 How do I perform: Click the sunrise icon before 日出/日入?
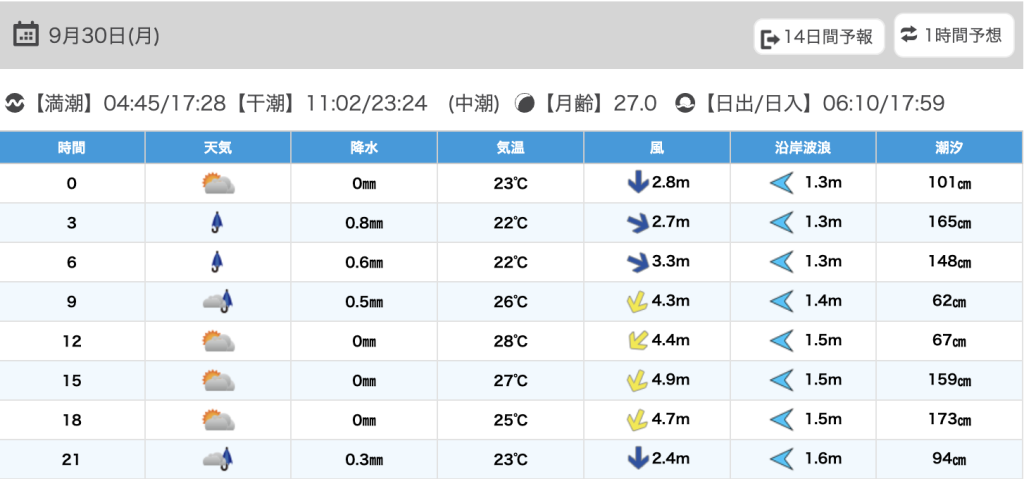pos(686,103)
